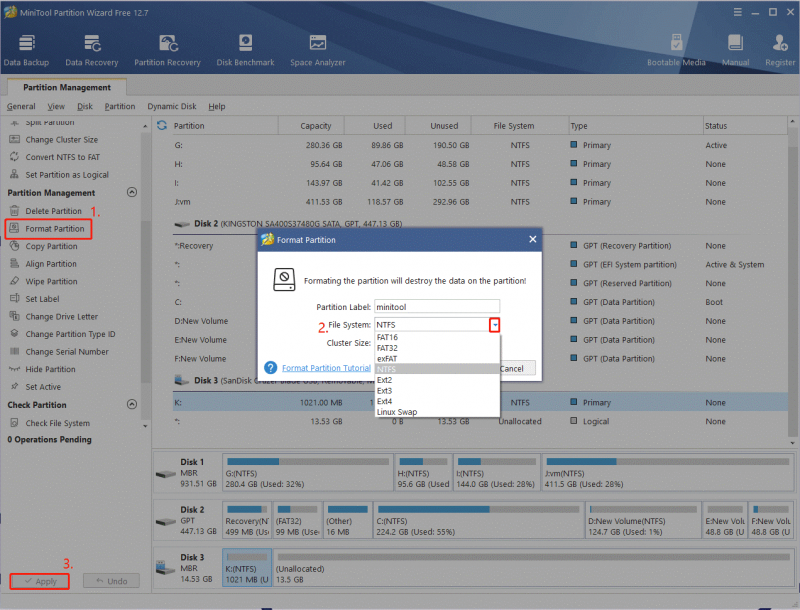Open the Manual from the toolbar
The height and width of the screenshot is (610, 800).
coord(735,50)
